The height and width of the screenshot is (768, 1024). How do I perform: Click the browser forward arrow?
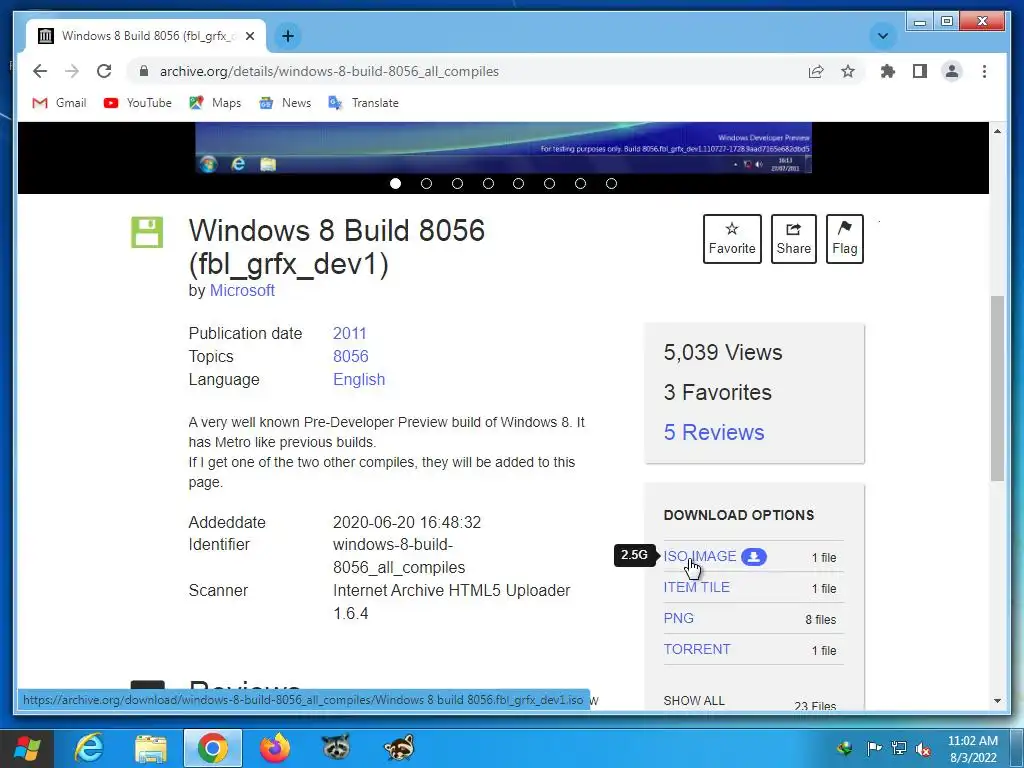(72, 71)
